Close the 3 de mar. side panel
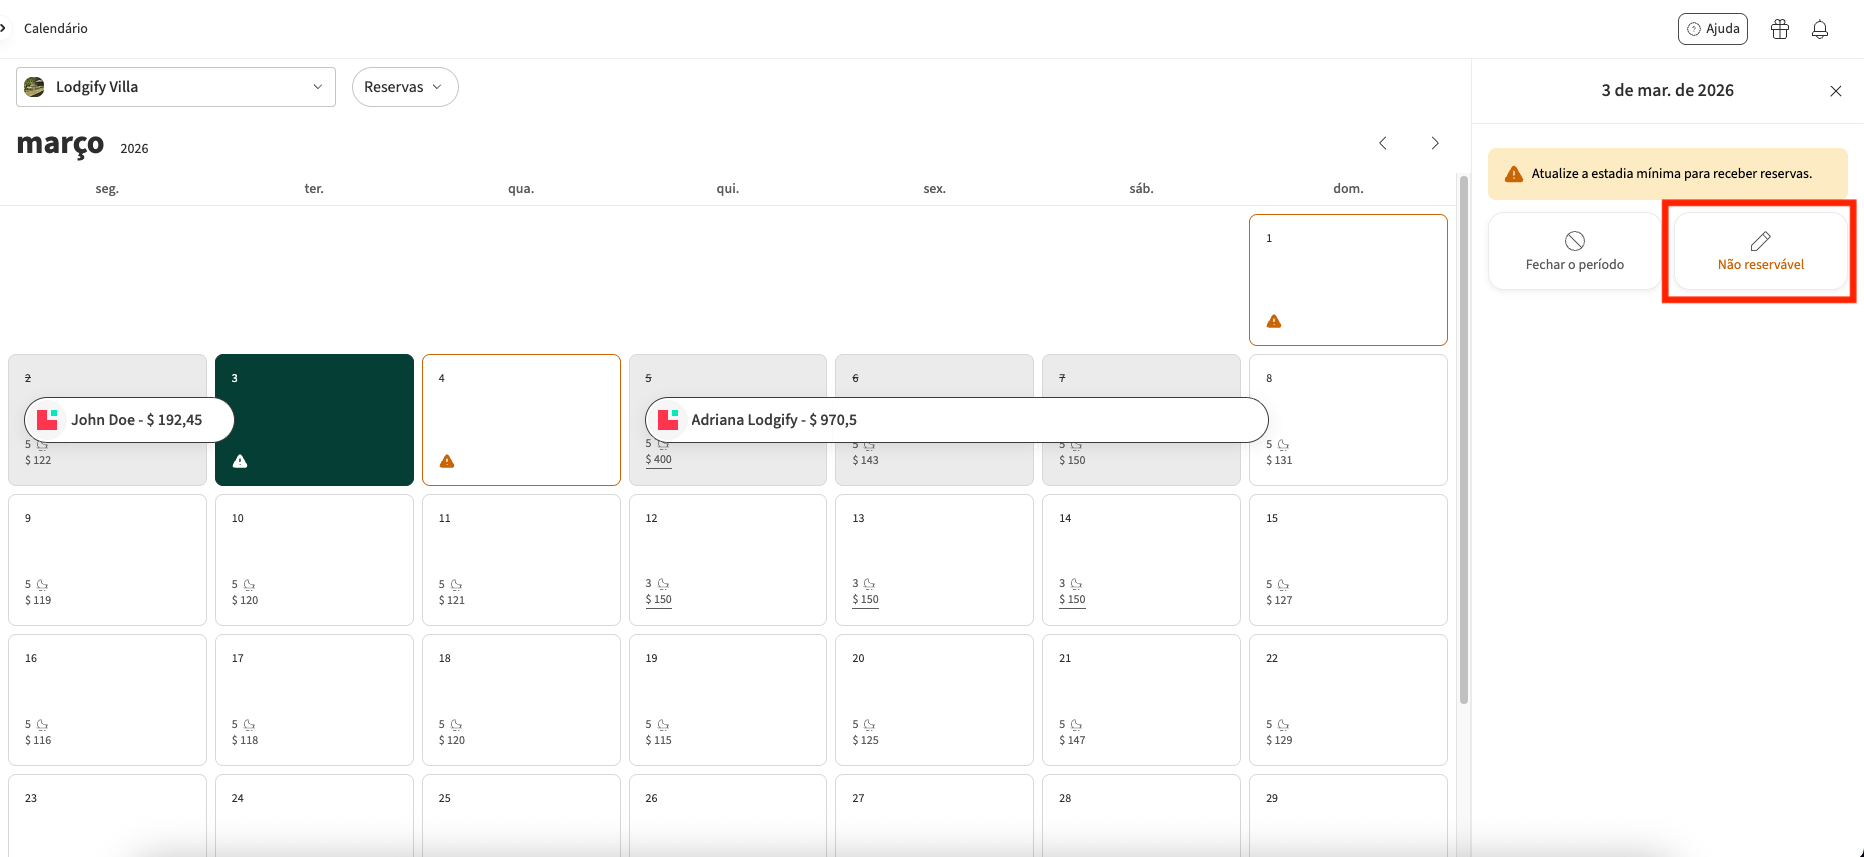 click(1835, 91)
